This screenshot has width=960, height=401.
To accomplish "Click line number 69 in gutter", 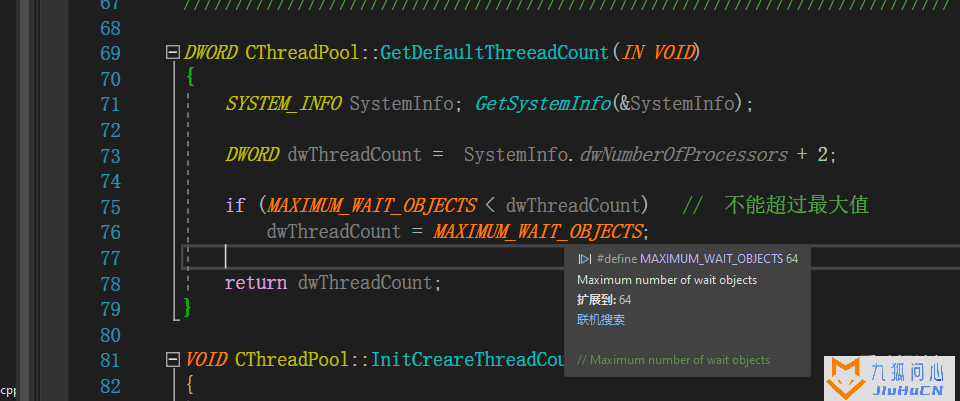I will pos(110,53).
